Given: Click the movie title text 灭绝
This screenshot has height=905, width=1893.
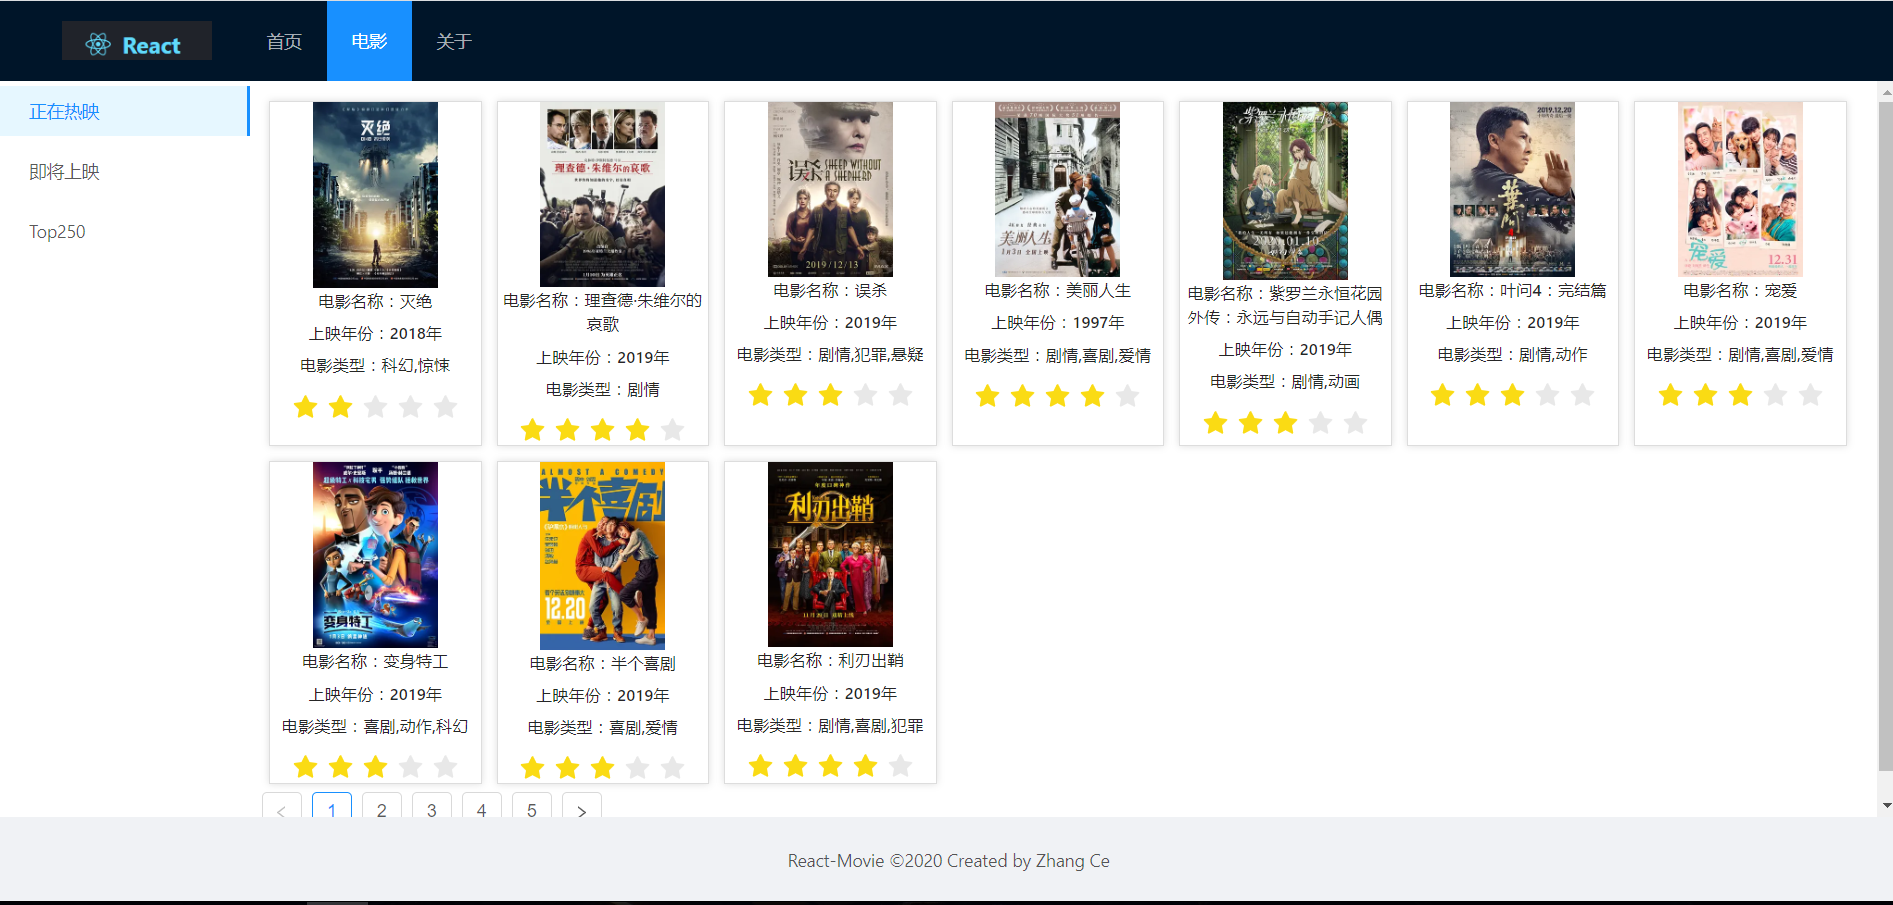Looking at the screenshot, I should click(x=416, y=301).
